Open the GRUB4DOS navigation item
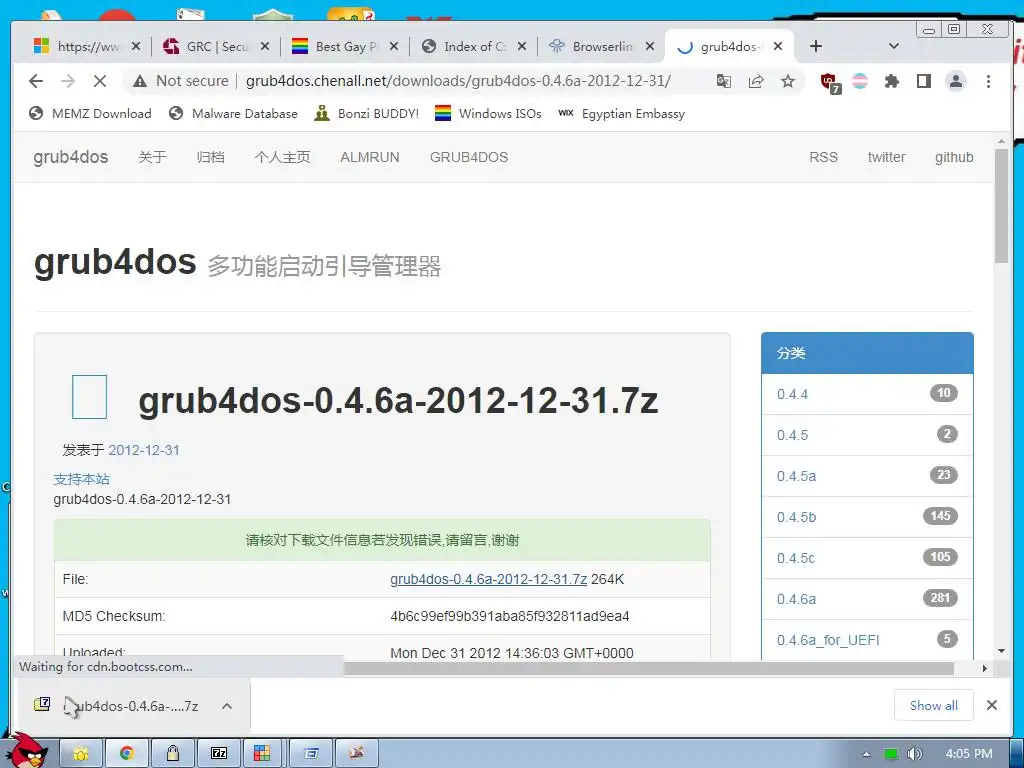This screenshot has height=768, width=1024. pos(469,157)
